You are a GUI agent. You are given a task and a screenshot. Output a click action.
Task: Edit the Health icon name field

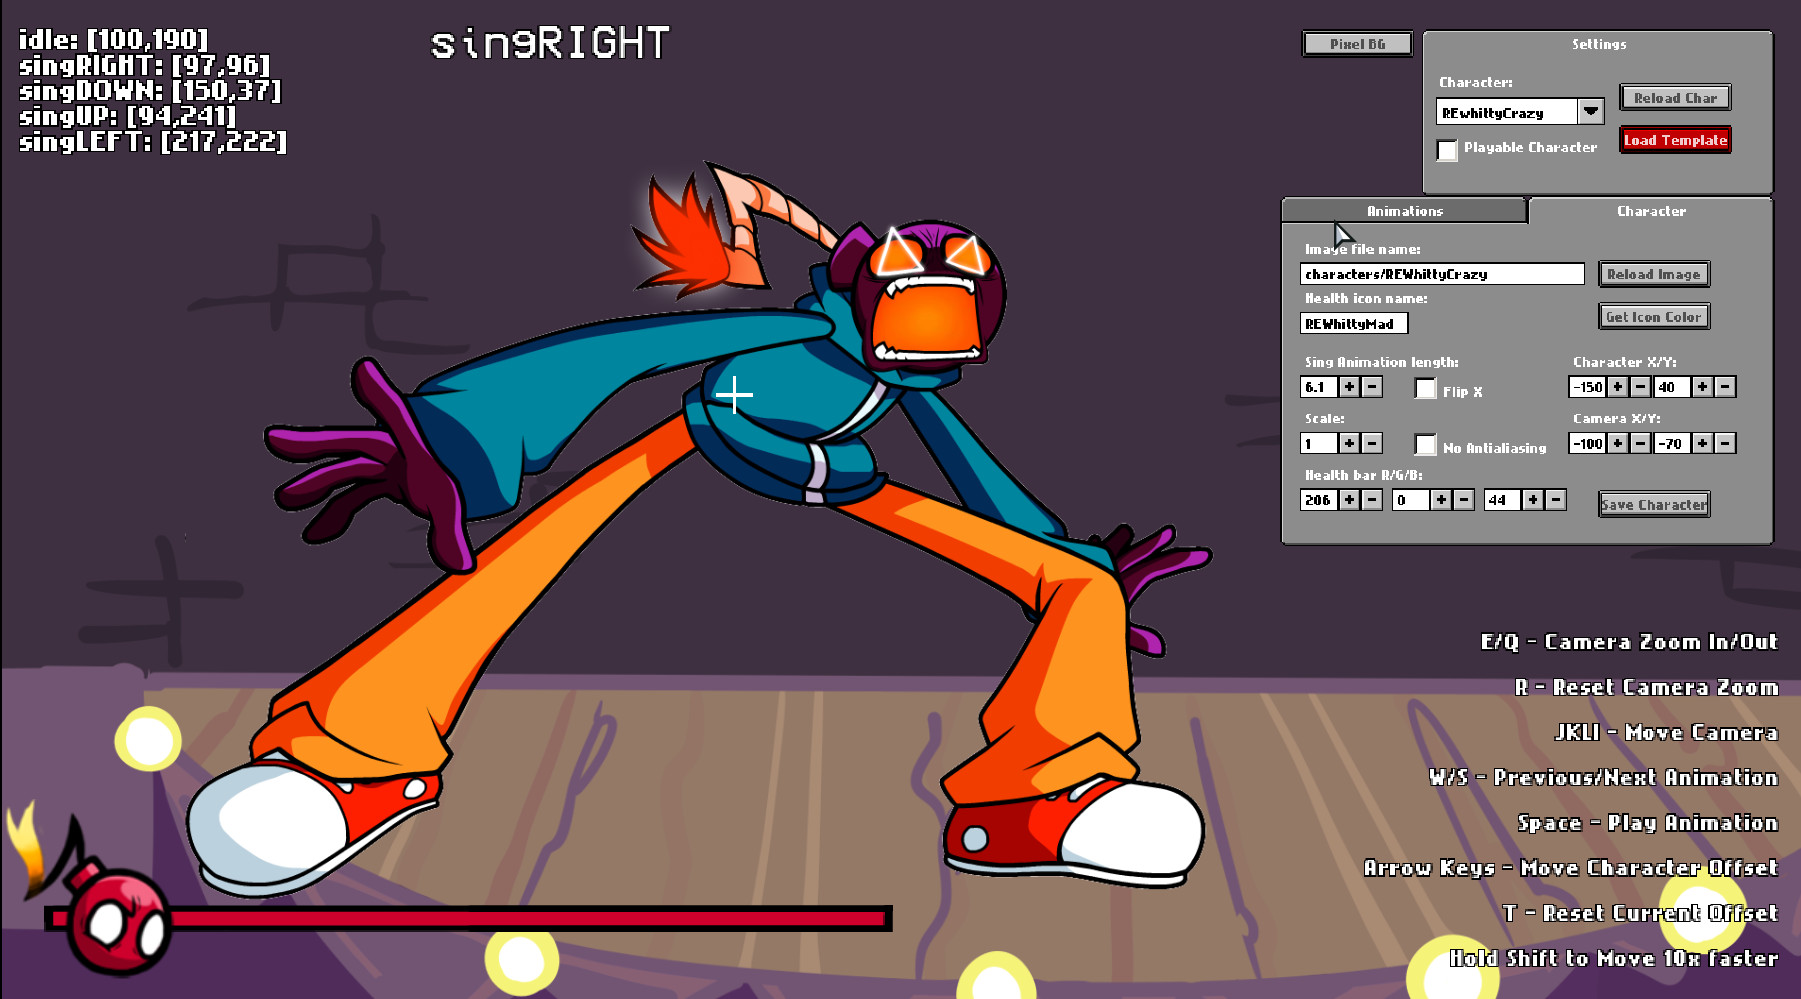point(1352,323)
